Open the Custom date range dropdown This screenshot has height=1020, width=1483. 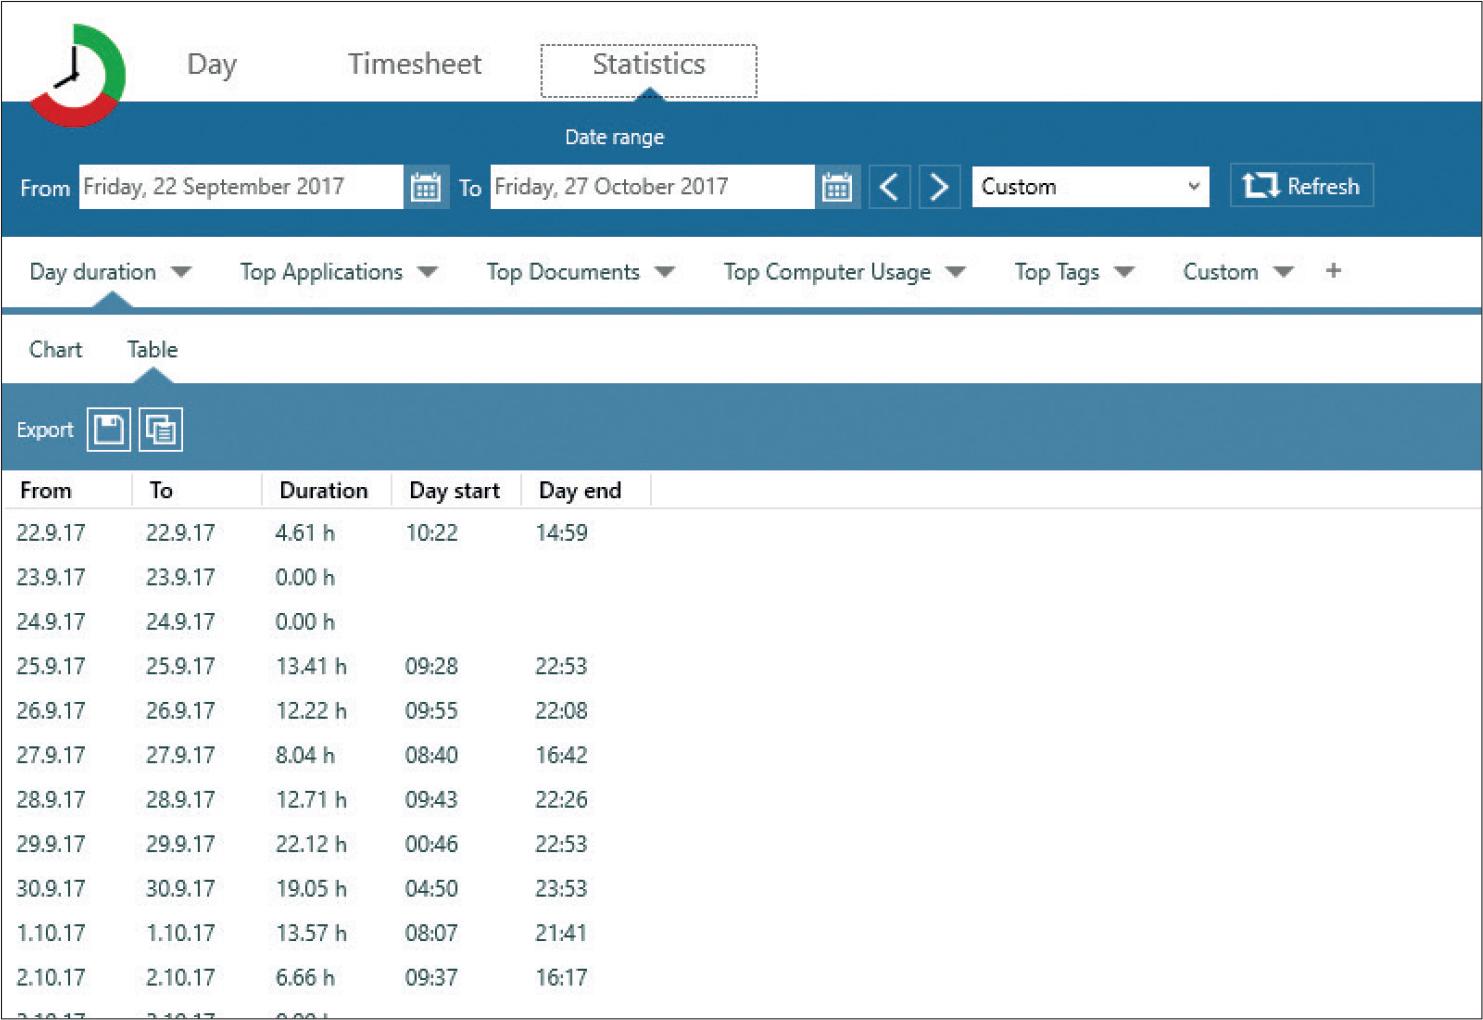coord(1090,187)
